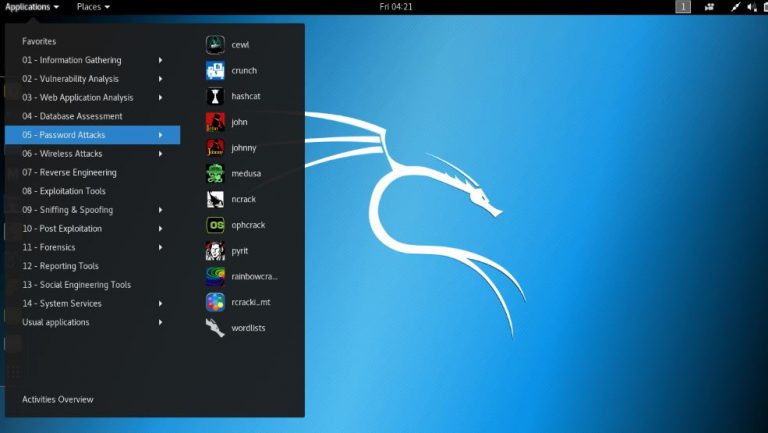Screen dimensions: 768x433
Task: Expand the Usual applications submenu arrow
Action: [160, 322]
